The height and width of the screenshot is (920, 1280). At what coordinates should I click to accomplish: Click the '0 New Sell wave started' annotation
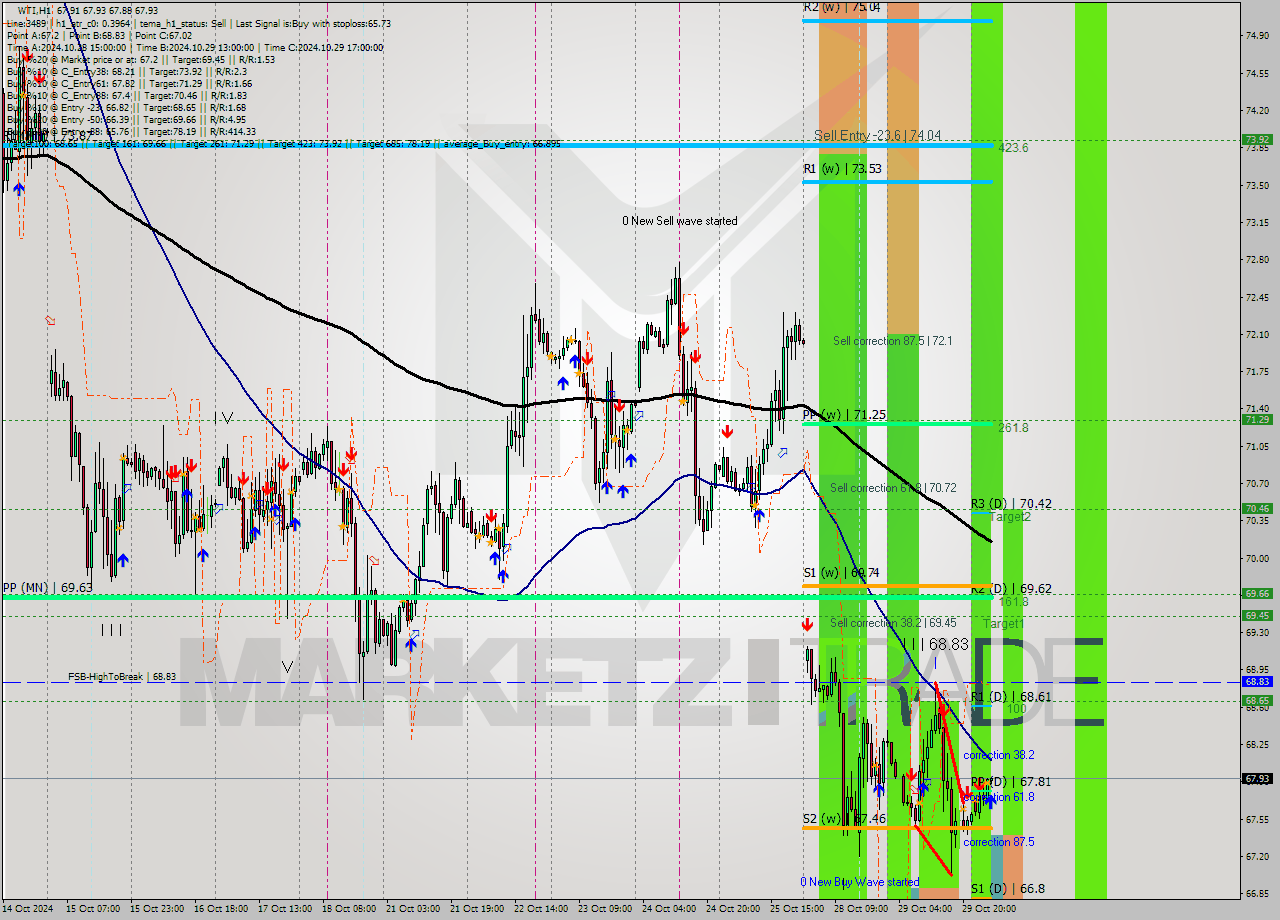(x=679, y=221)
